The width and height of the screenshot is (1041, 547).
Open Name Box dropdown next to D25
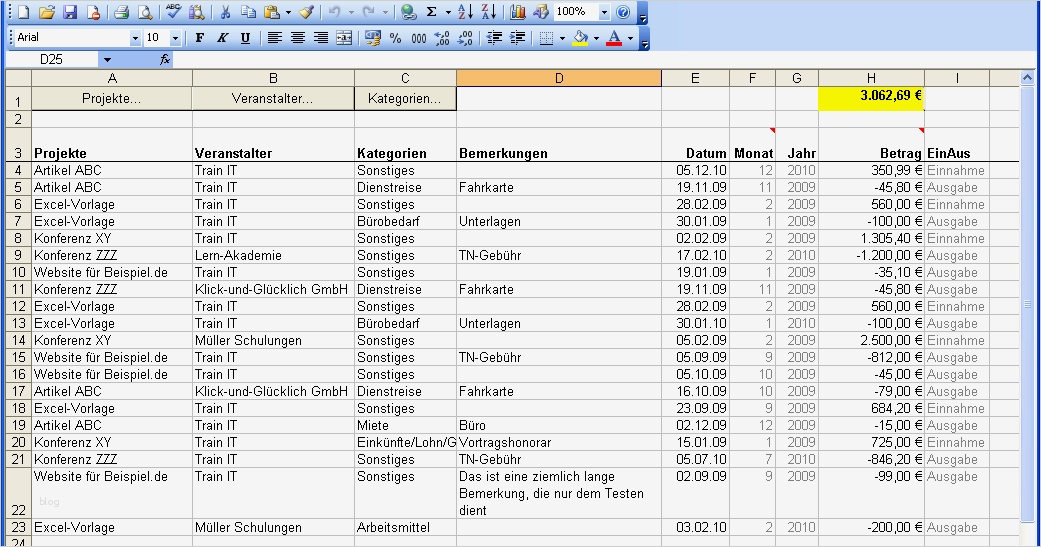[107, 60]
